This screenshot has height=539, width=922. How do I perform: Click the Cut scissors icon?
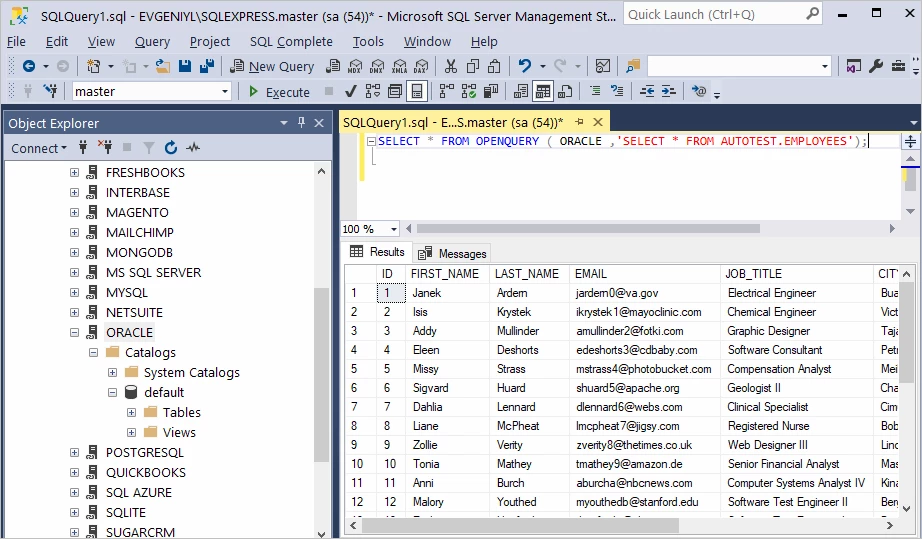coord(450,66)
